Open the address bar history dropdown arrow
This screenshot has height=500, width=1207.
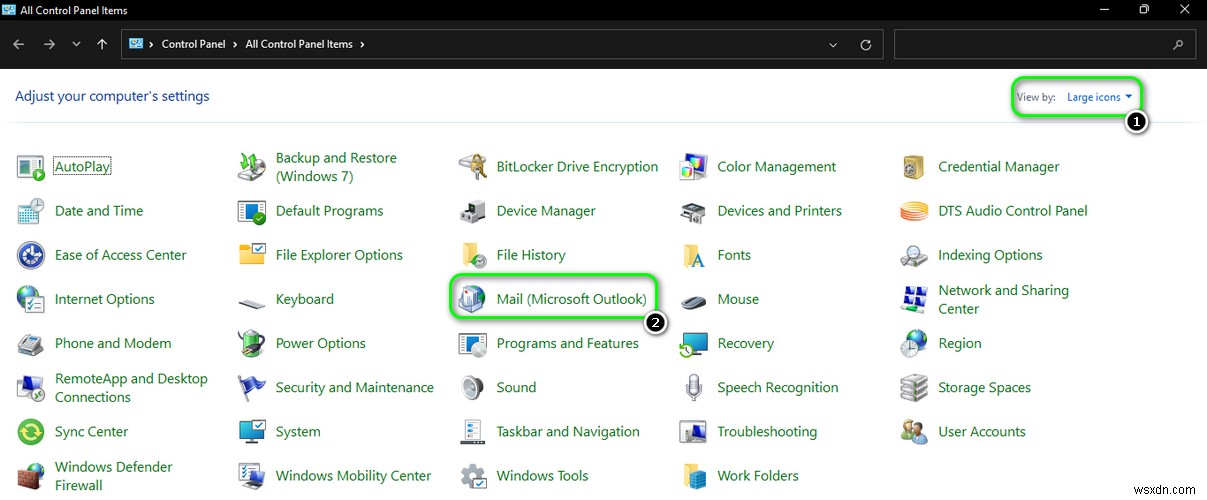click(x=834, y=44)
